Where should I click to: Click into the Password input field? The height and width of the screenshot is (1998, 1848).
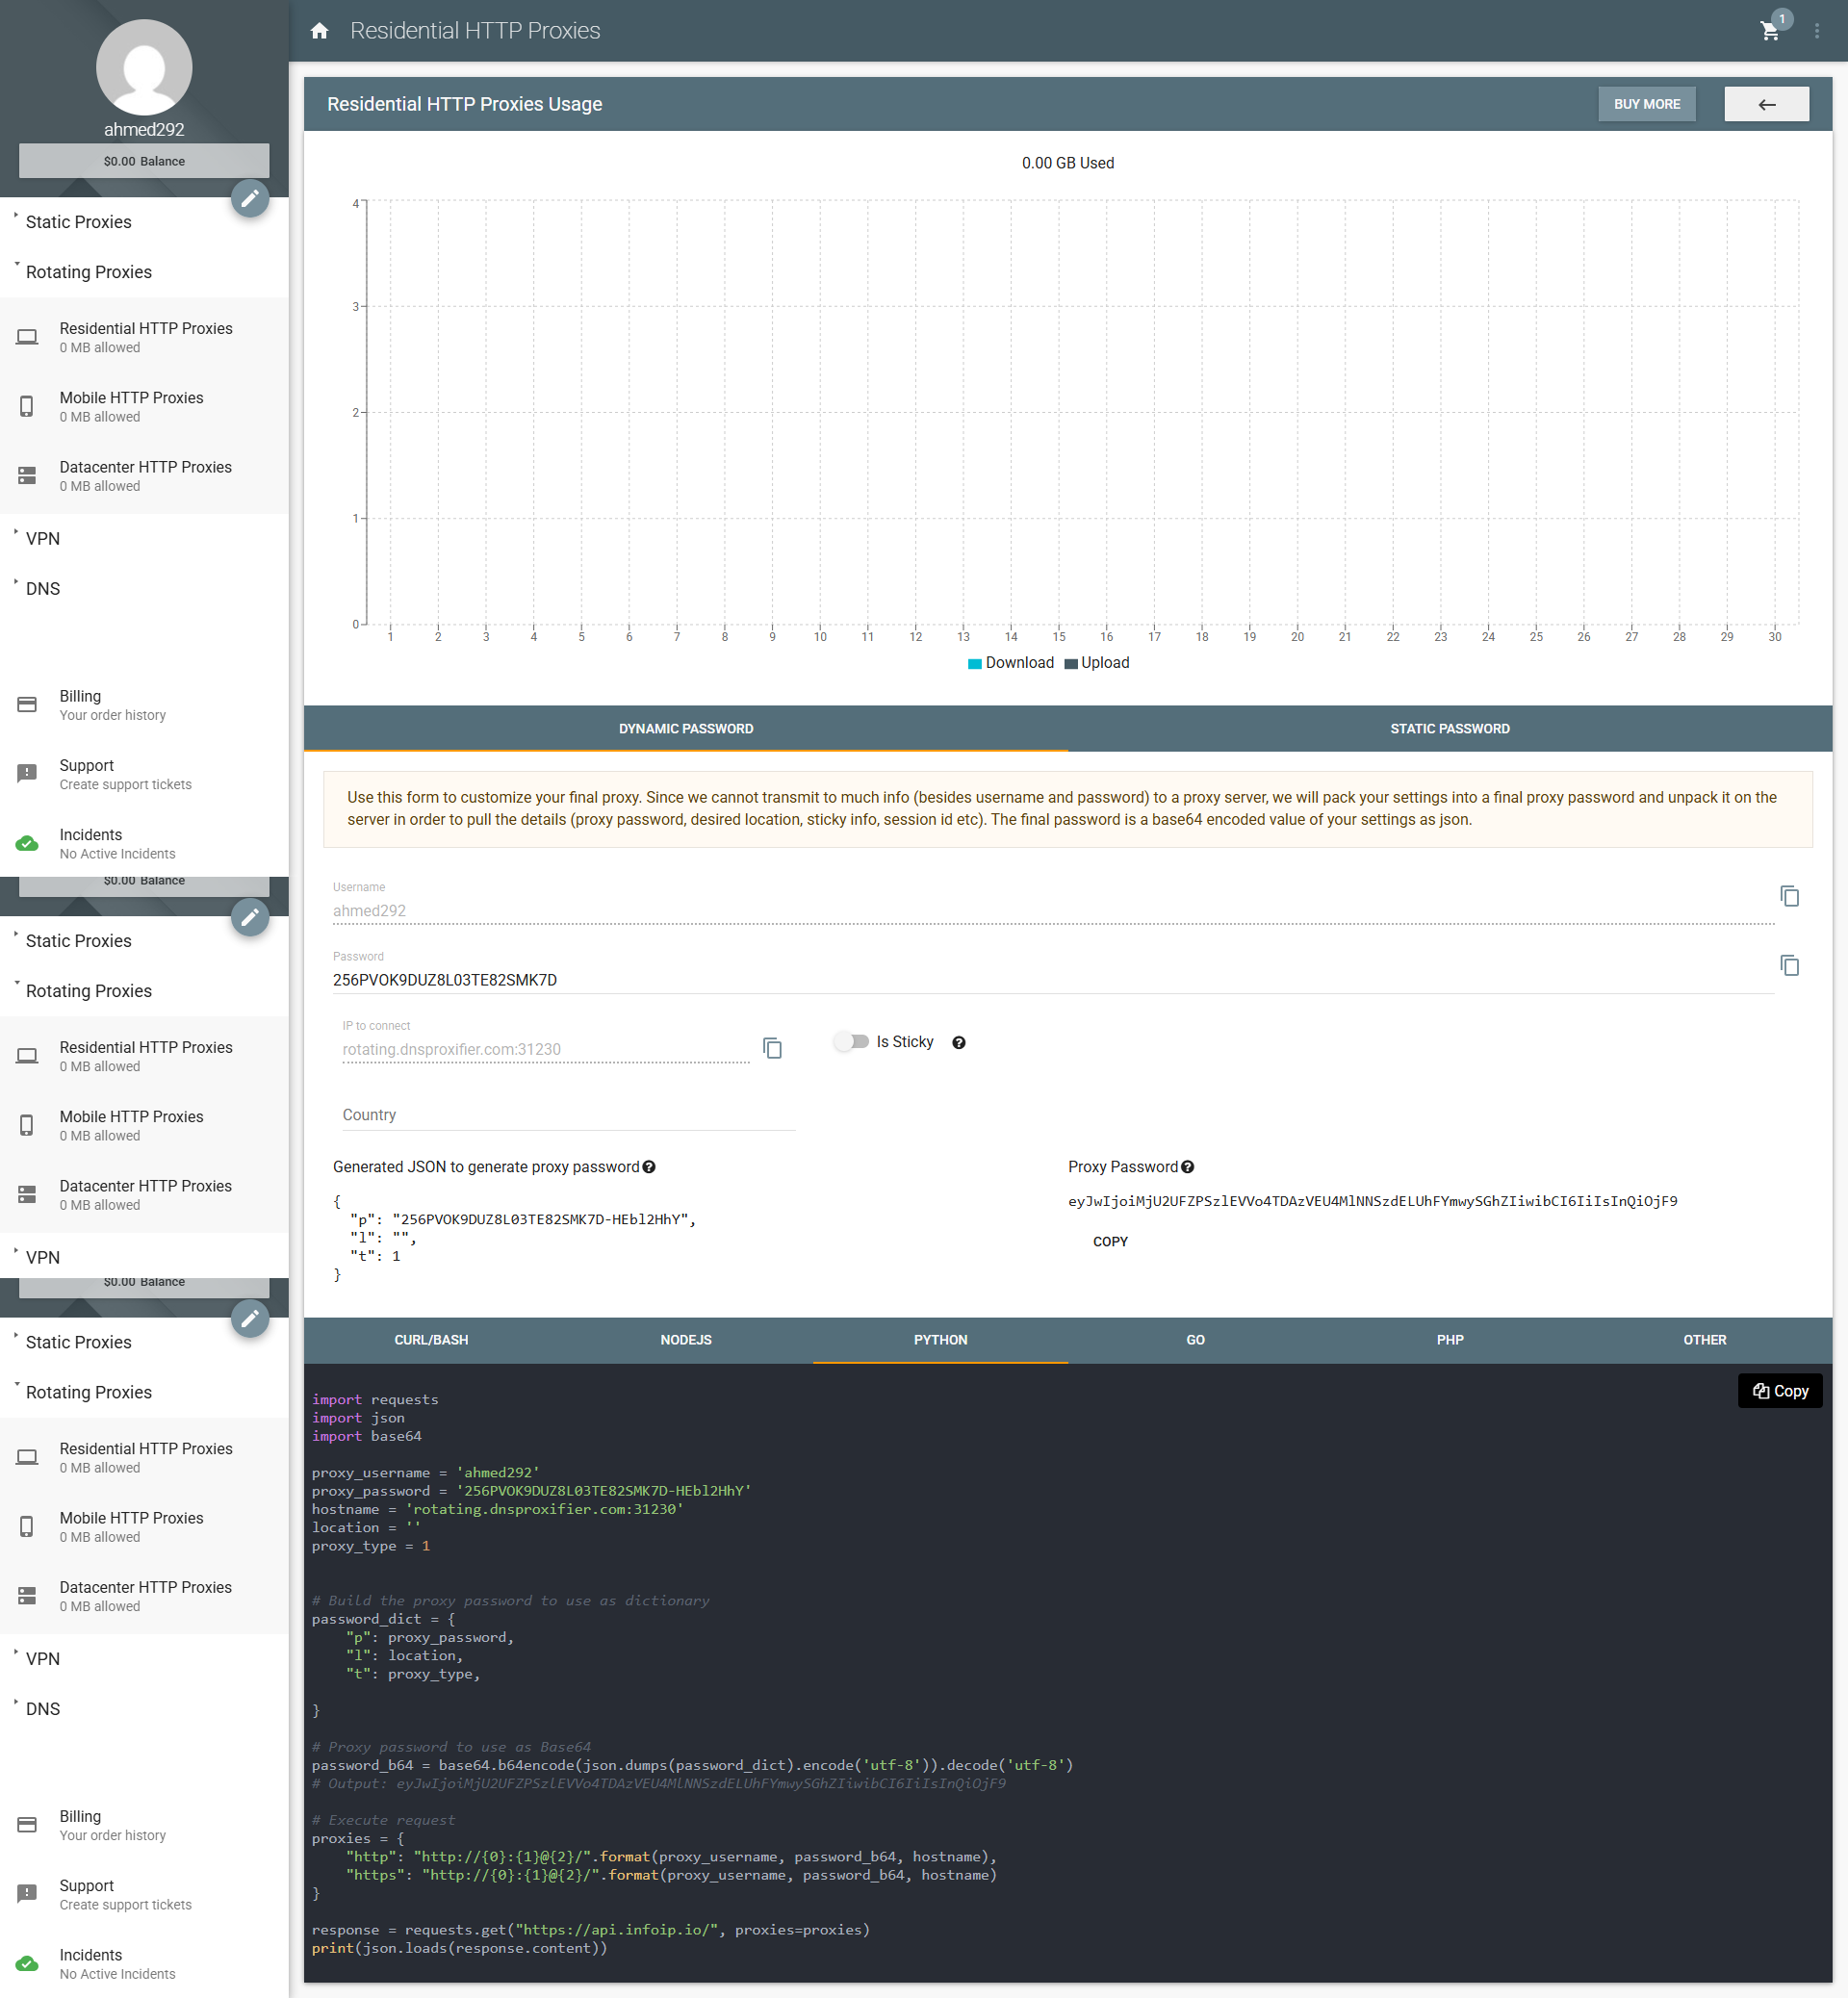click(1053, 980)
